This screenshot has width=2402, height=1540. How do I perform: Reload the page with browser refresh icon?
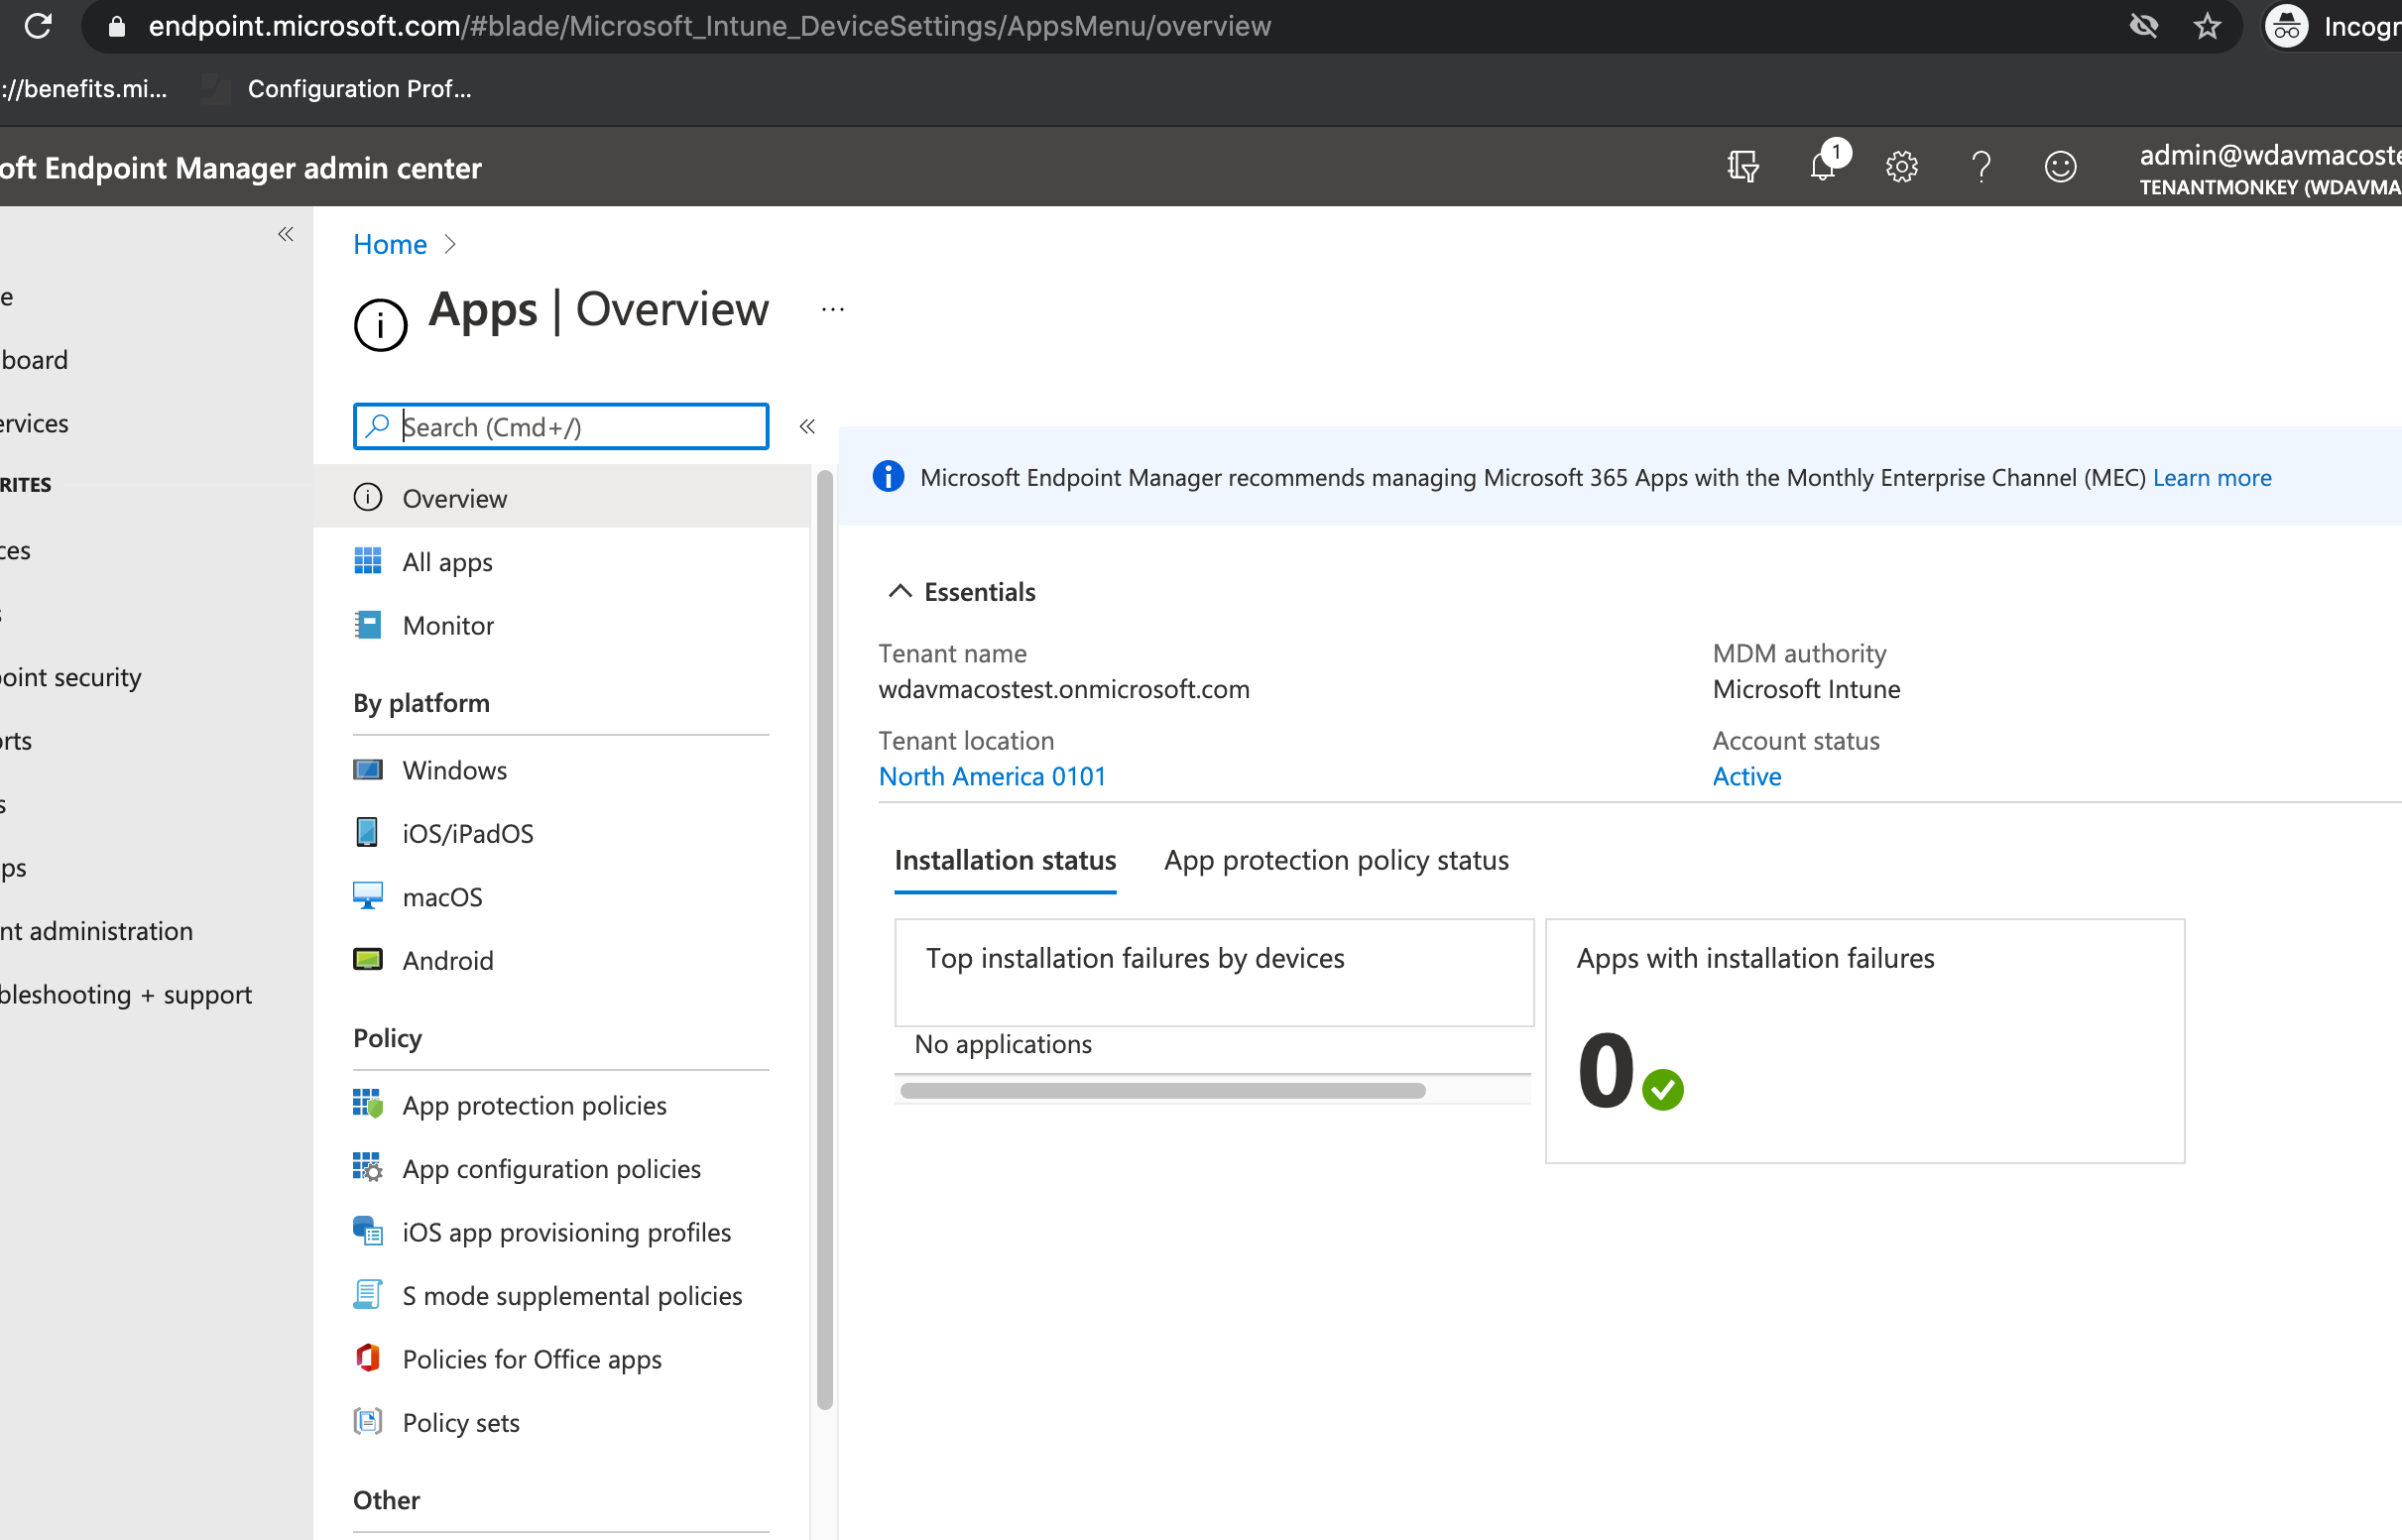click(38, 26)
